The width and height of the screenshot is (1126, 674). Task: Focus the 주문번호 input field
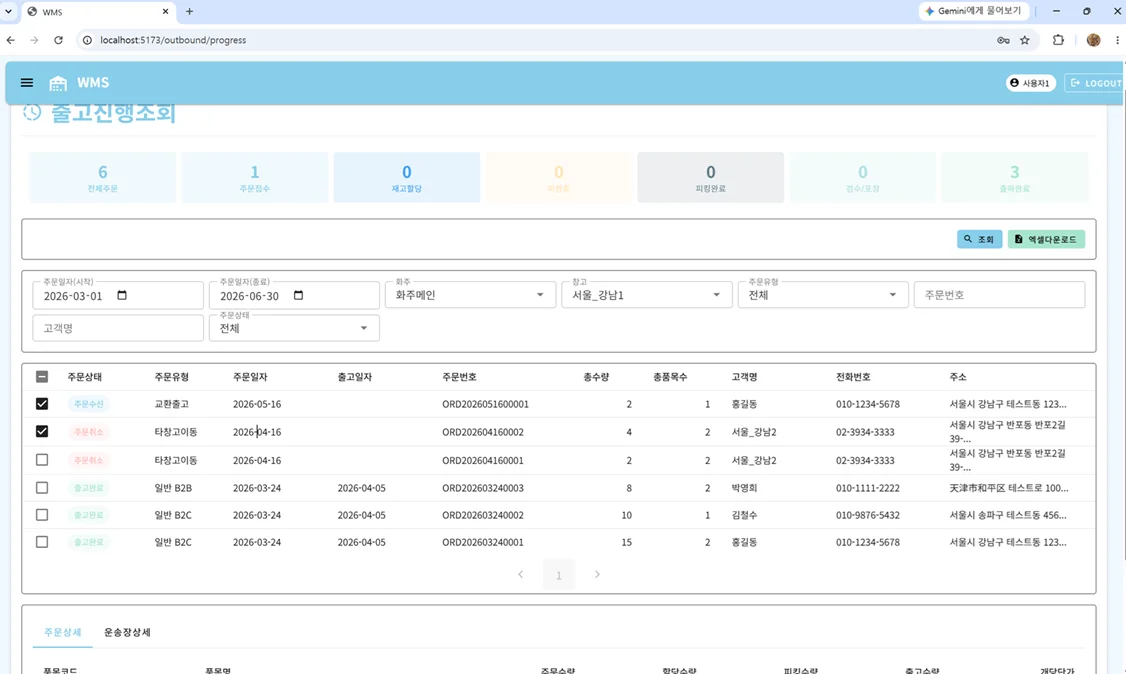coord(999,295)
